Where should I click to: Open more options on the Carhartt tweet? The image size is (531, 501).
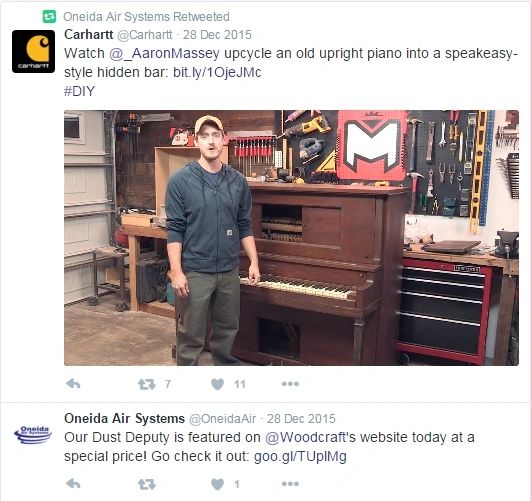click(x=290, y=384)
